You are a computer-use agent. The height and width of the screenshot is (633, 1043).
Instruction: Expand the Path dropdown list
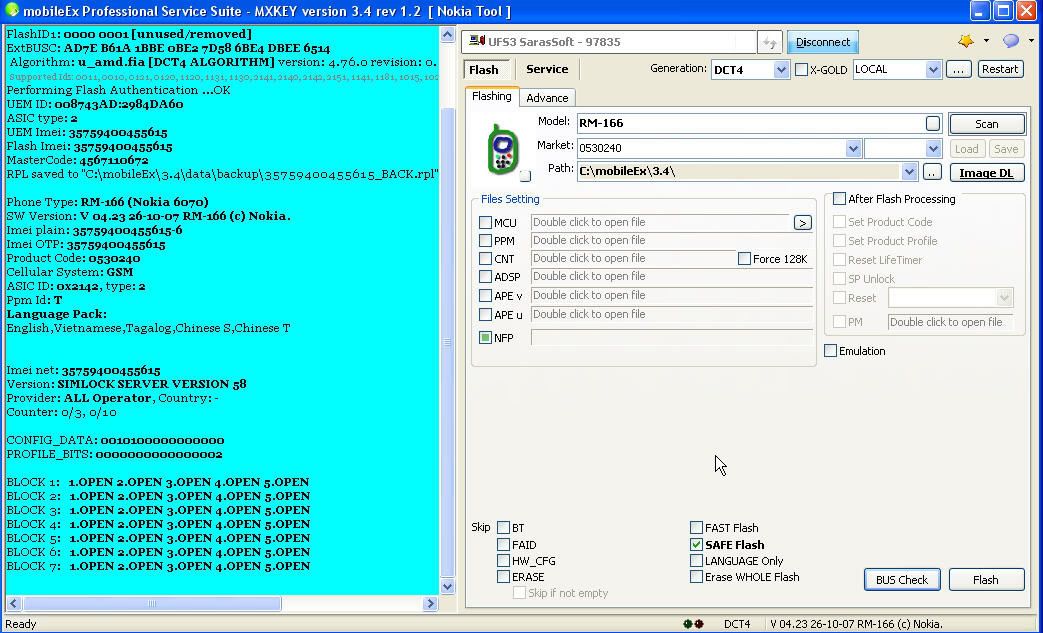(x=909, y=172)
